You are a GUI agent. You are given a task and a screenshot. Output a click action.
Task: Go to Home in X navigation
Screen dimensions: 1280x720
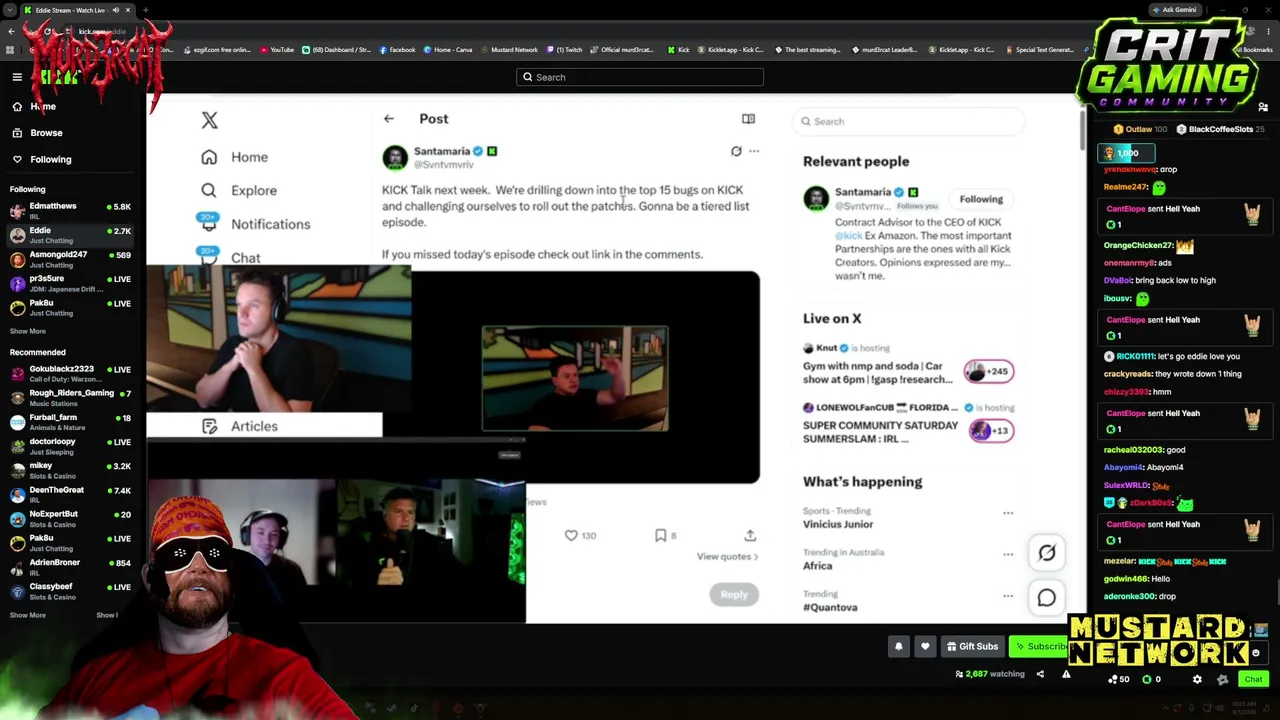pyautogui.click(x=235, y=157)
